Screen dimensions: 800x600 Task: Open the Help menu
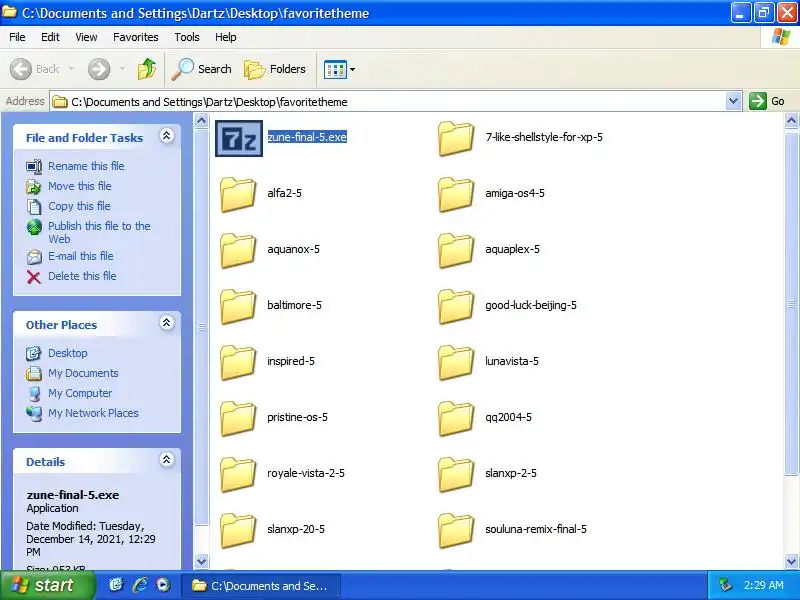coord(226,37)
